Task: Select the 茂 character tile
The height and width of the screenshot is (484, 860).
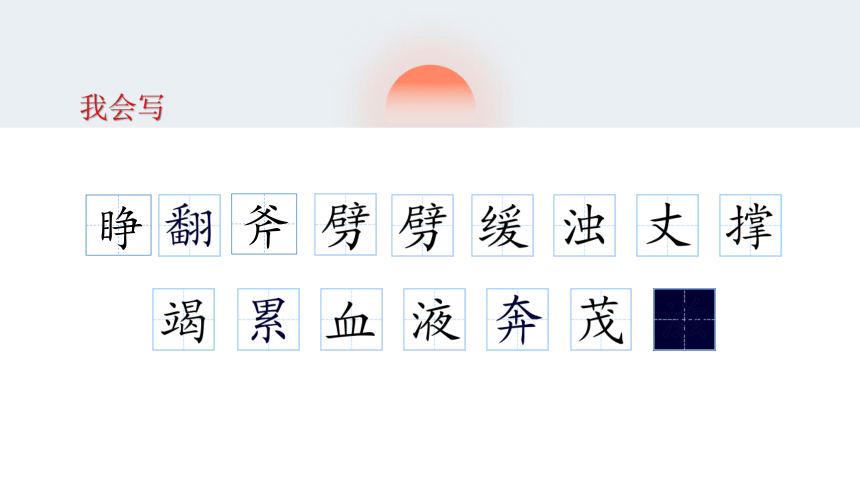Action: 601,319
